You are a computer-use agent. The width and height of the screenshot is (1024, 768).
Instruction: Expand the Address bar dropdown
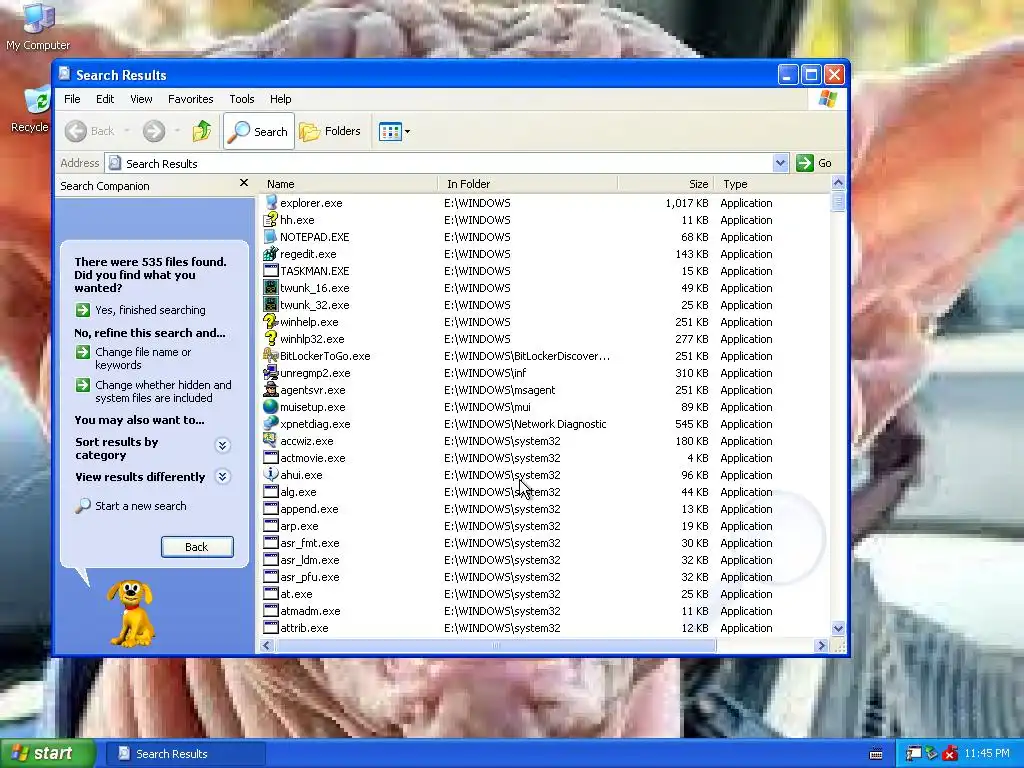click(x=780, y=163)
